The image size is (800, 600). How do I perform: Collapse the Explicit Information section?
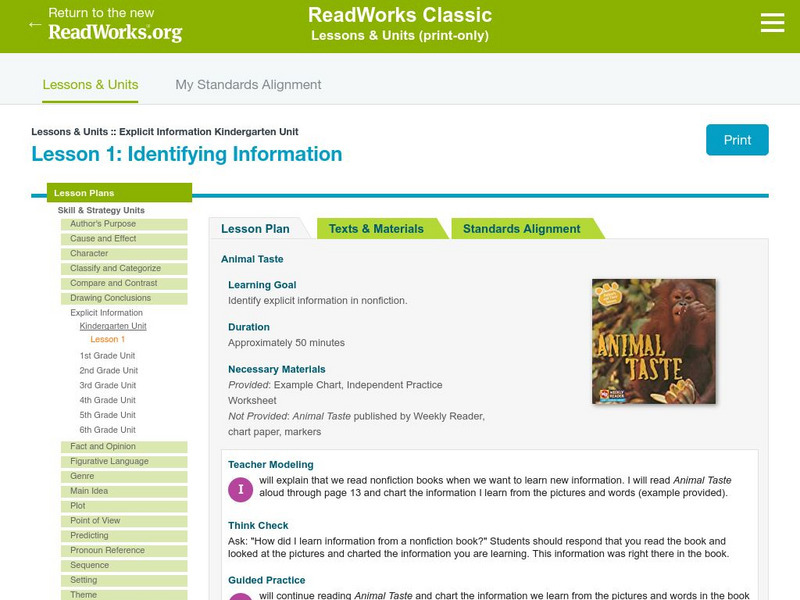pyautogui.click(x=107, y=313)
